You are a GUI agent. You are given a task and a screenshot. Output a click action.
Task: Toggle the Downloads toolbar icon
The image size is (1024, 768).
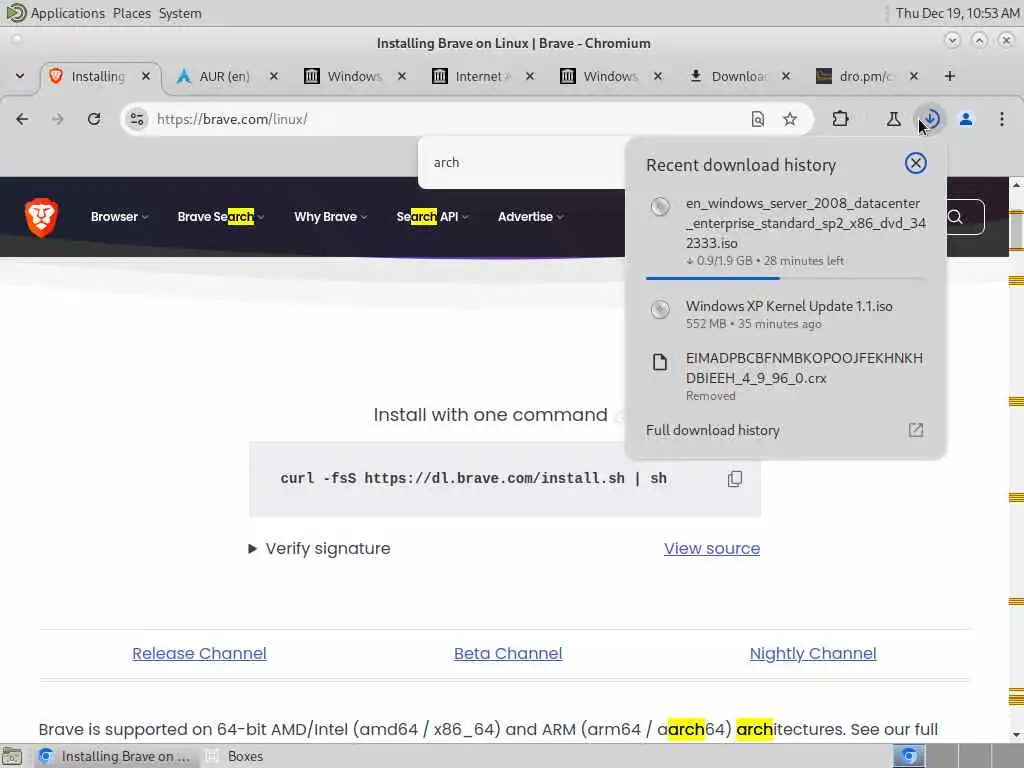931,119
